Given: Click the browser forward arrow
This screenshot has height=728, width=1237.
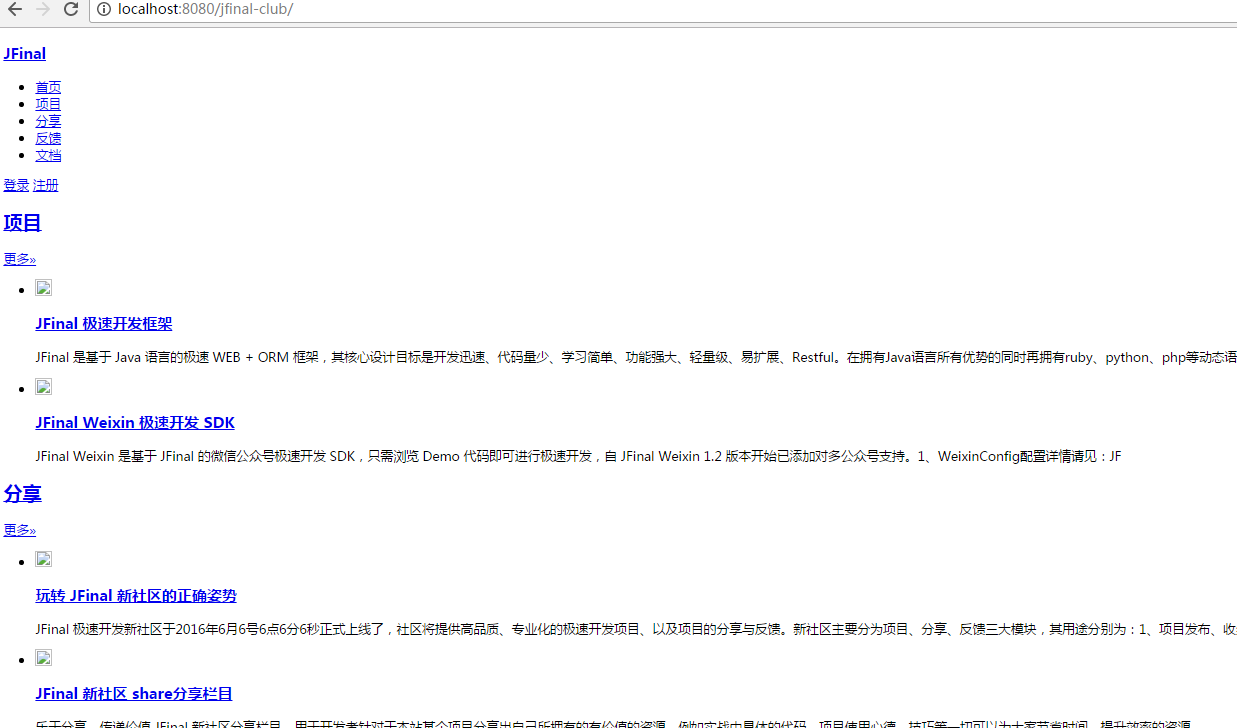Looking at the screenshot, I should click(43, 10).
